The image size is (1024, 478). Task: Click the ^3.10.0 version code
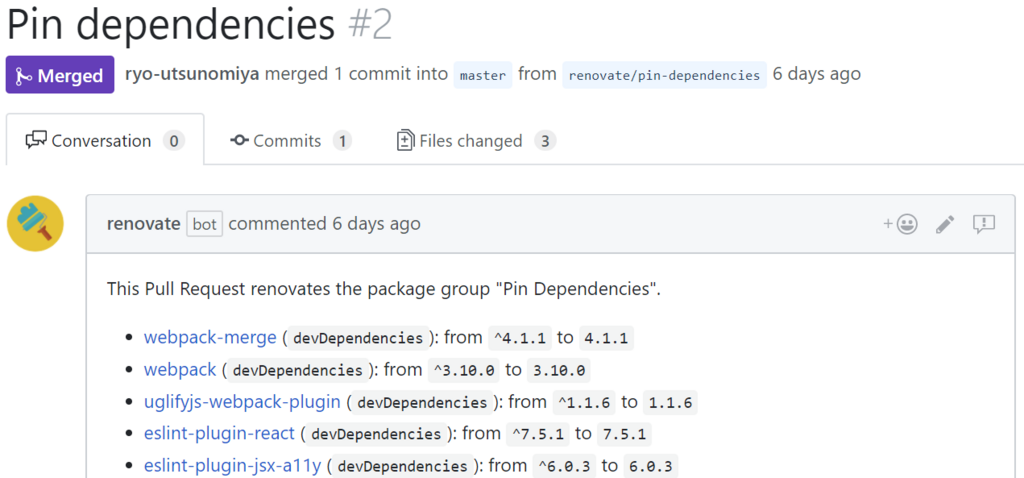click(464, 370)
